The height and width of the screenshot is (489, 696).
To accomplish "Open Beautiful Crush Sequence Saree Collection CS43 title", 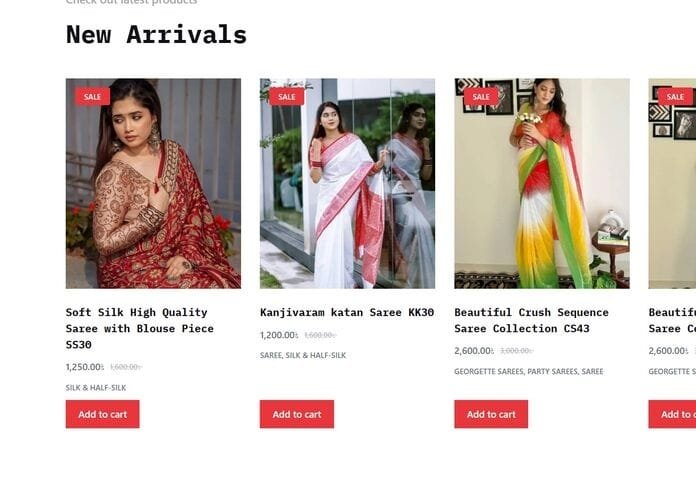I will tap(531, 320).
